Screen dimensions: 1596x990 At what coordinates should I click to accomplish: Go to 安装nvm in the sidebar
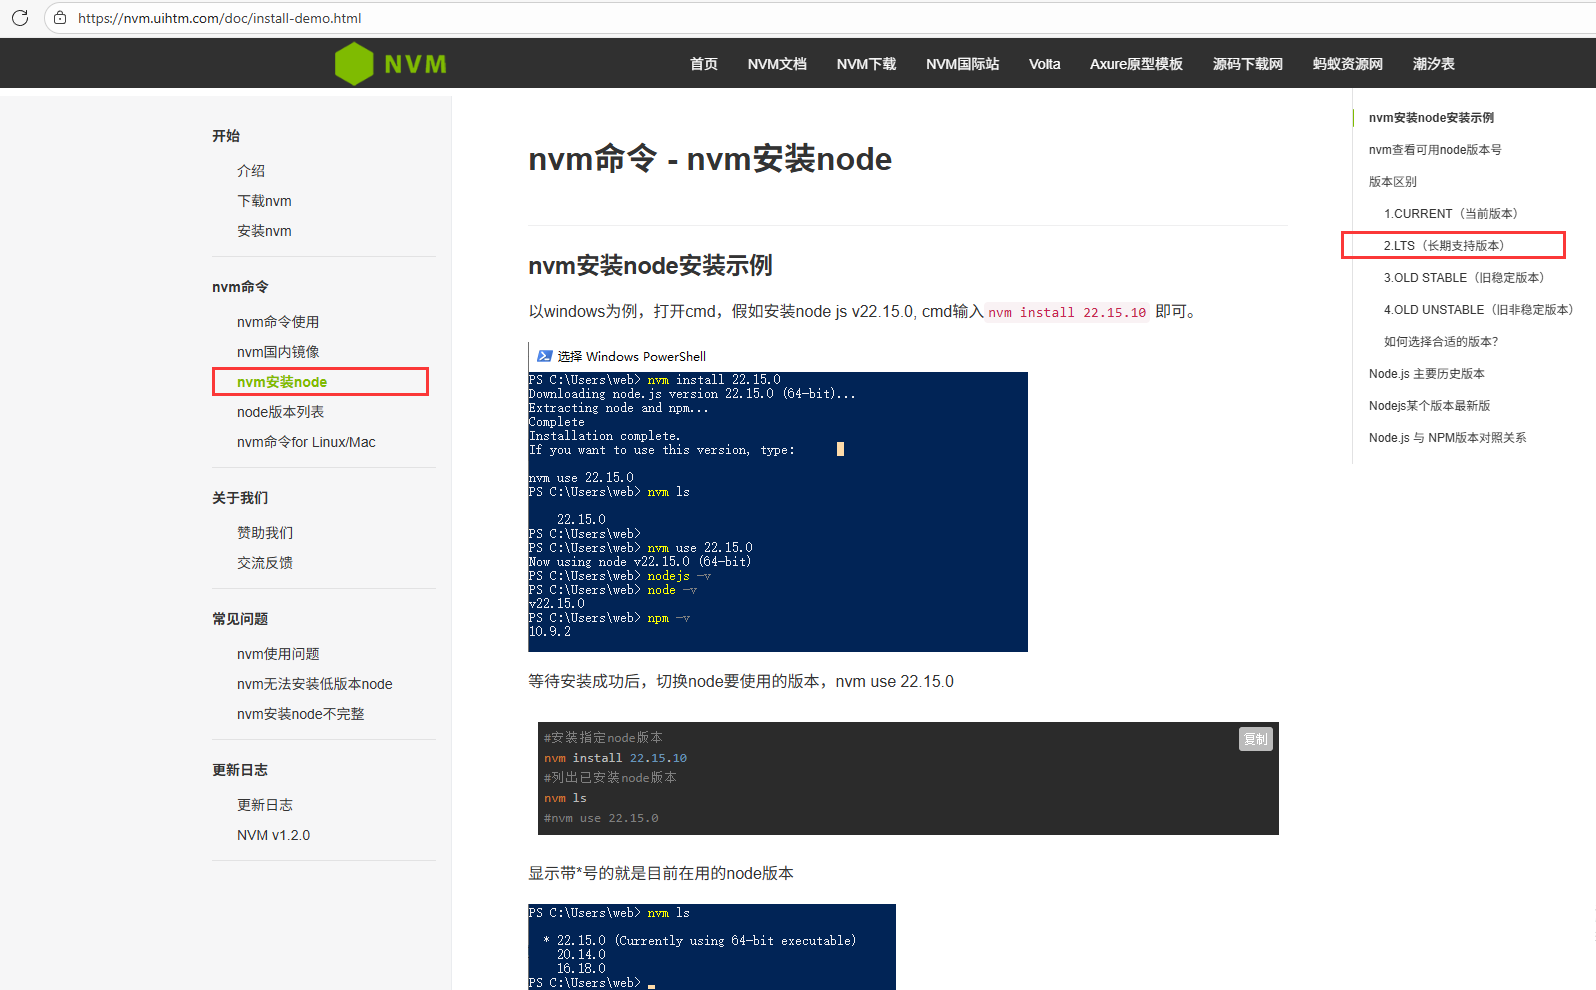264,231
